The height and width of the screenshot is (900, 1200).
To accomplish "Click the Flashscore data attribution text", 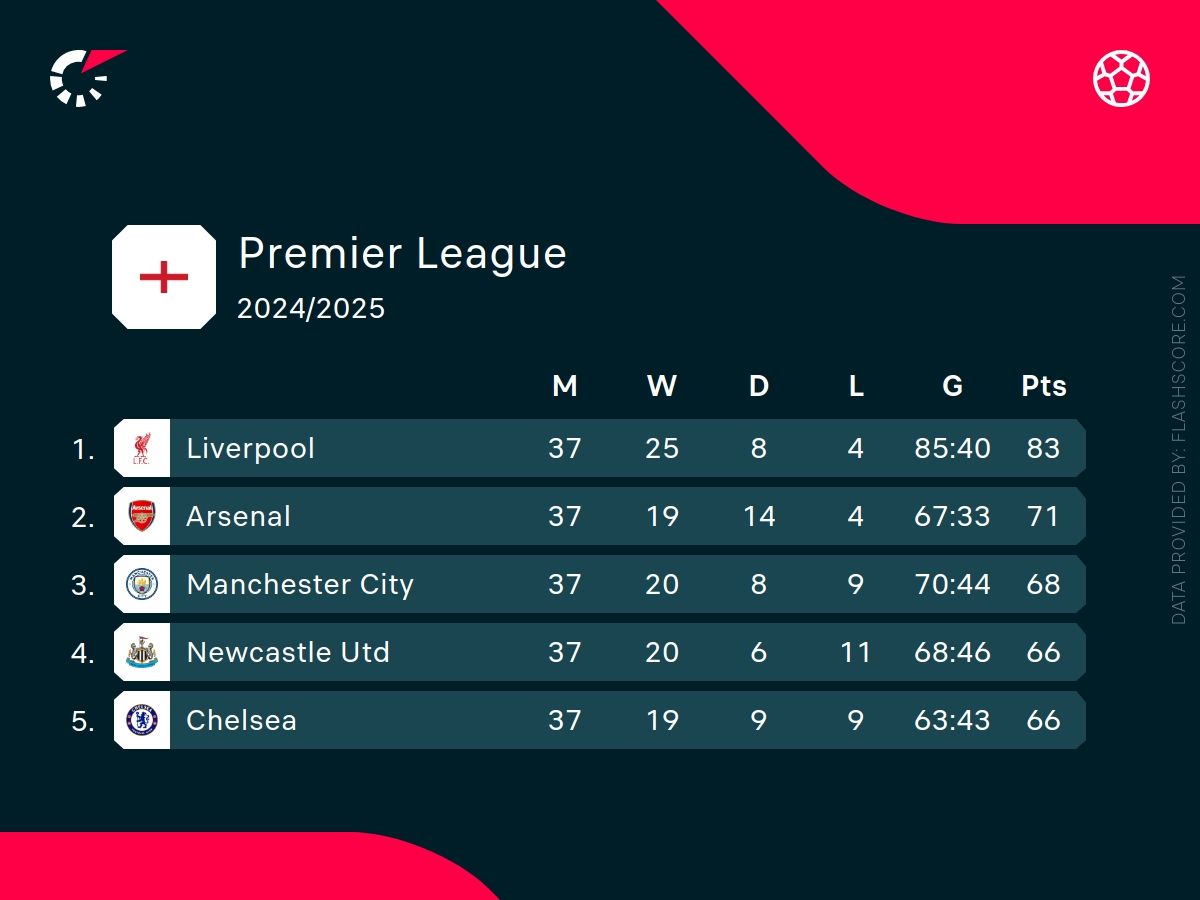I will (1179, 450).
